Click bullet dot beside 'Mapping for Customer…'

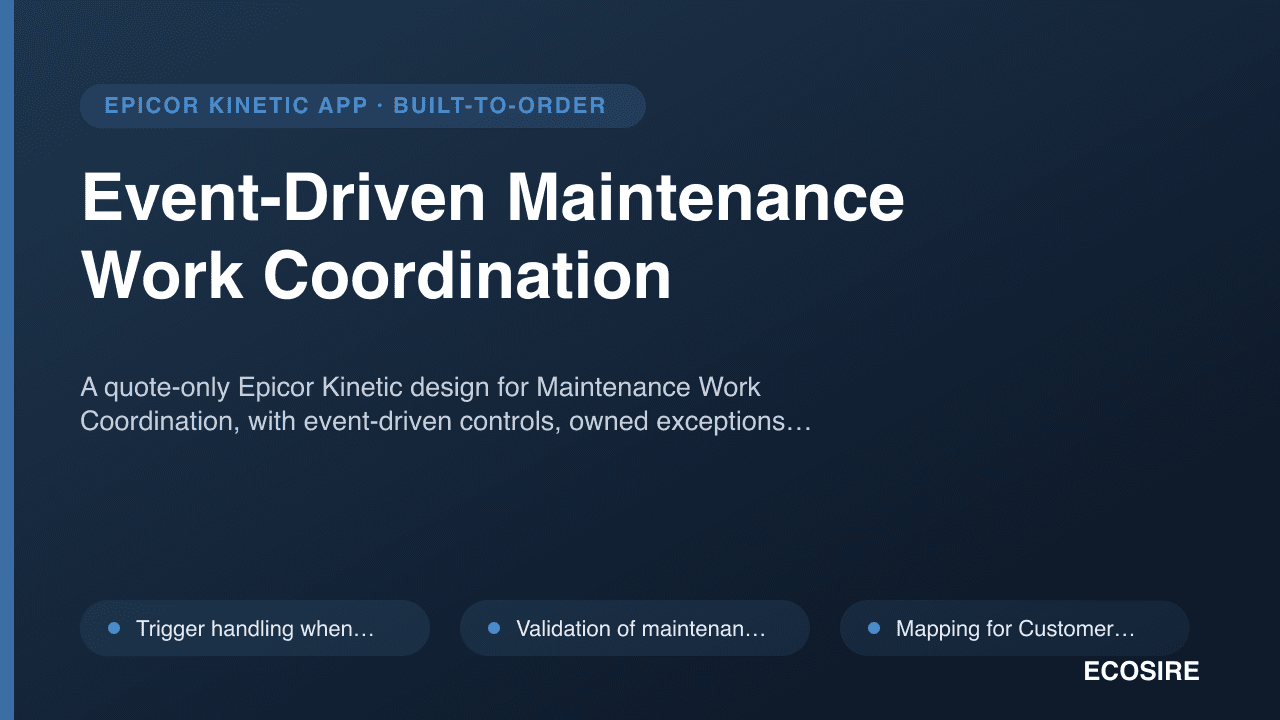coord(874,628)
